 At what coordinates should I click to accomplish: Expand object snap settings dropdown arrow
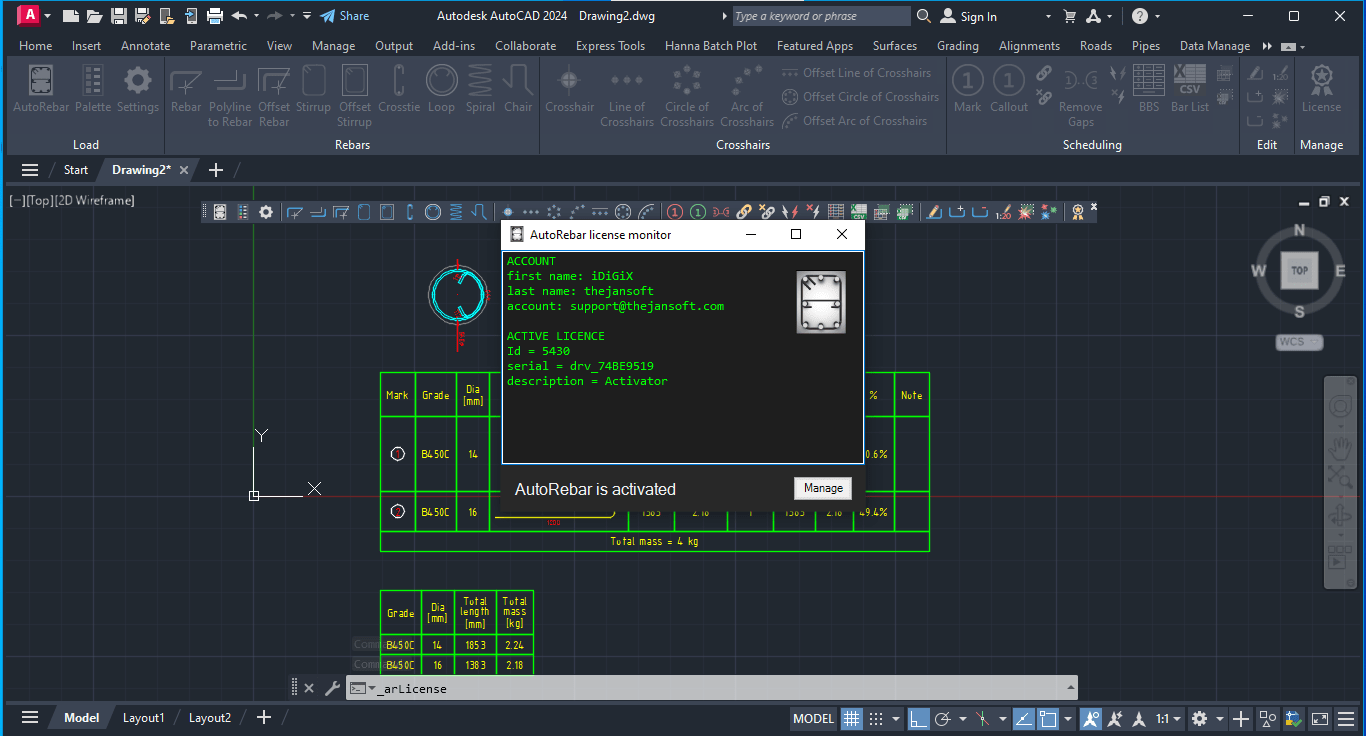click(x=1069, y=719)
